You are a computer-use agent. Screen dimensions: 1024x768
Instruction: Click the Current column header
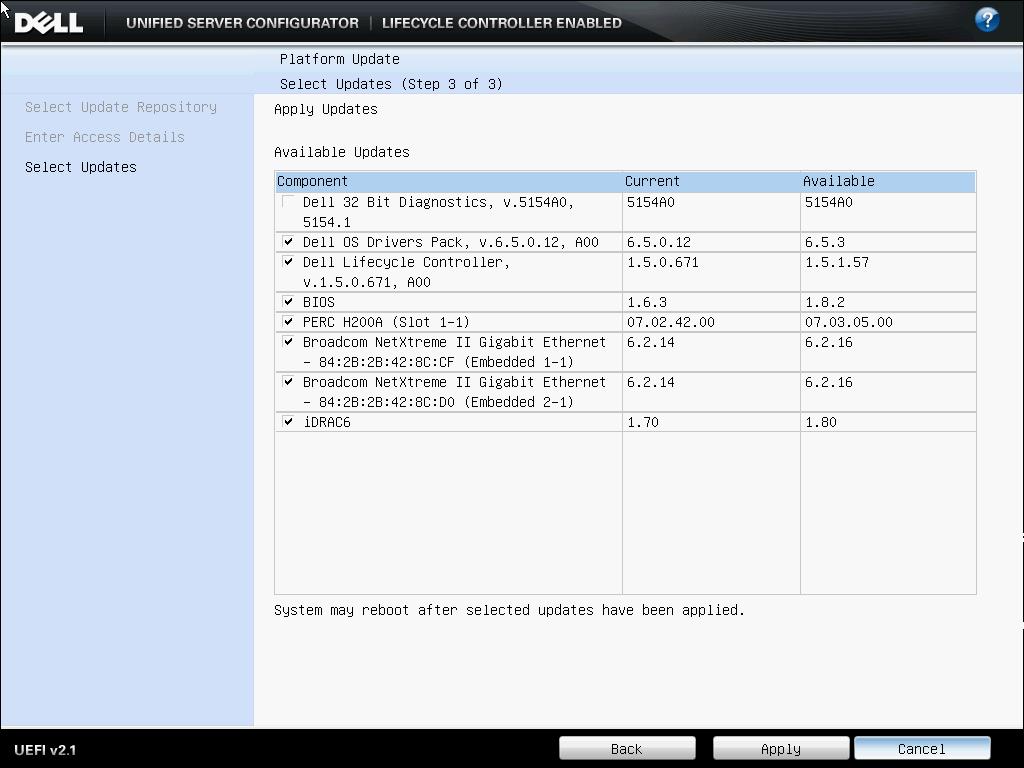click(711, 182)
